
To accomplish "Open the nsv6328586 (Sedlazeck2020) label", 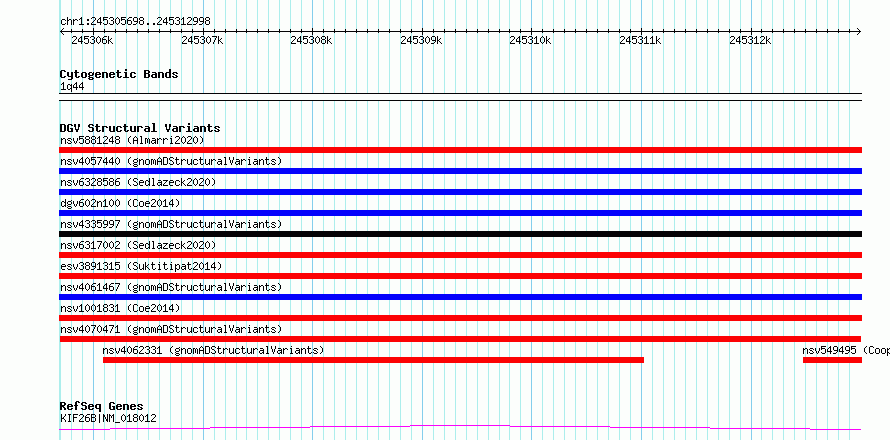I will click(138, 182).
